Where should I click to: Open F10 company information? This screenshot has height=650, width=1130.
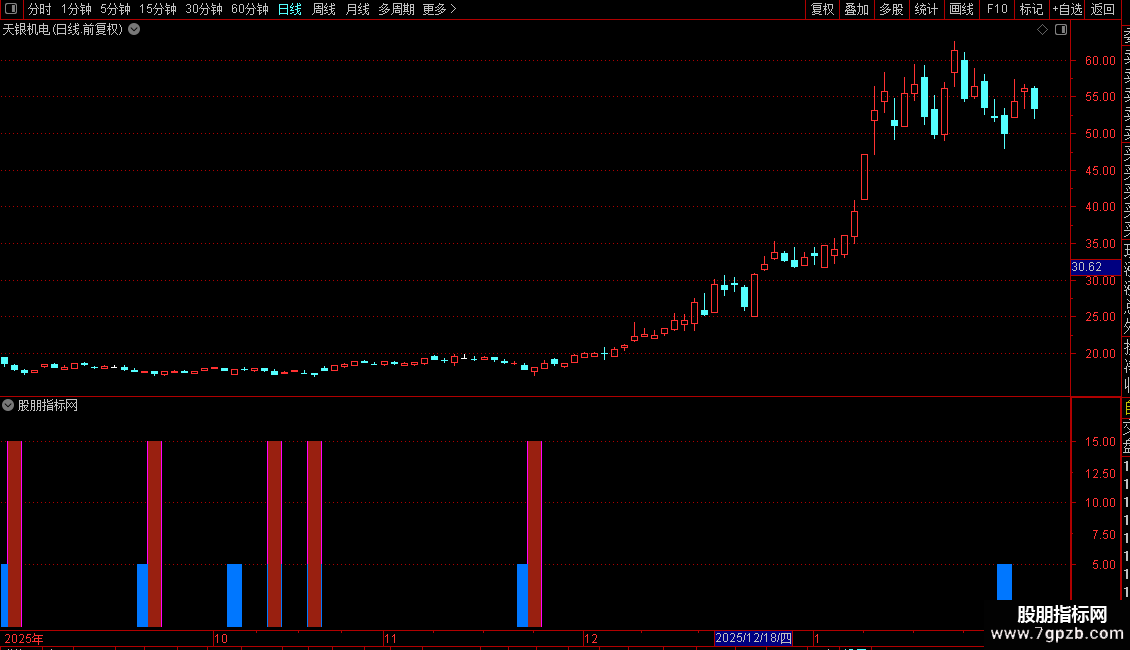click(997, 9)
